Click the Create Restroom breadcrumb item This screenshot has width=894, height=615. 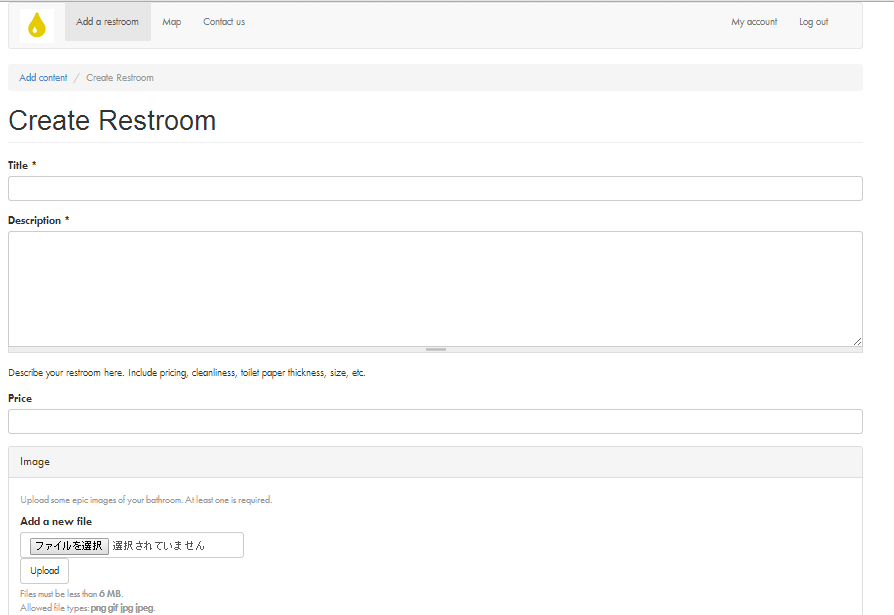[x=120, y=78]
